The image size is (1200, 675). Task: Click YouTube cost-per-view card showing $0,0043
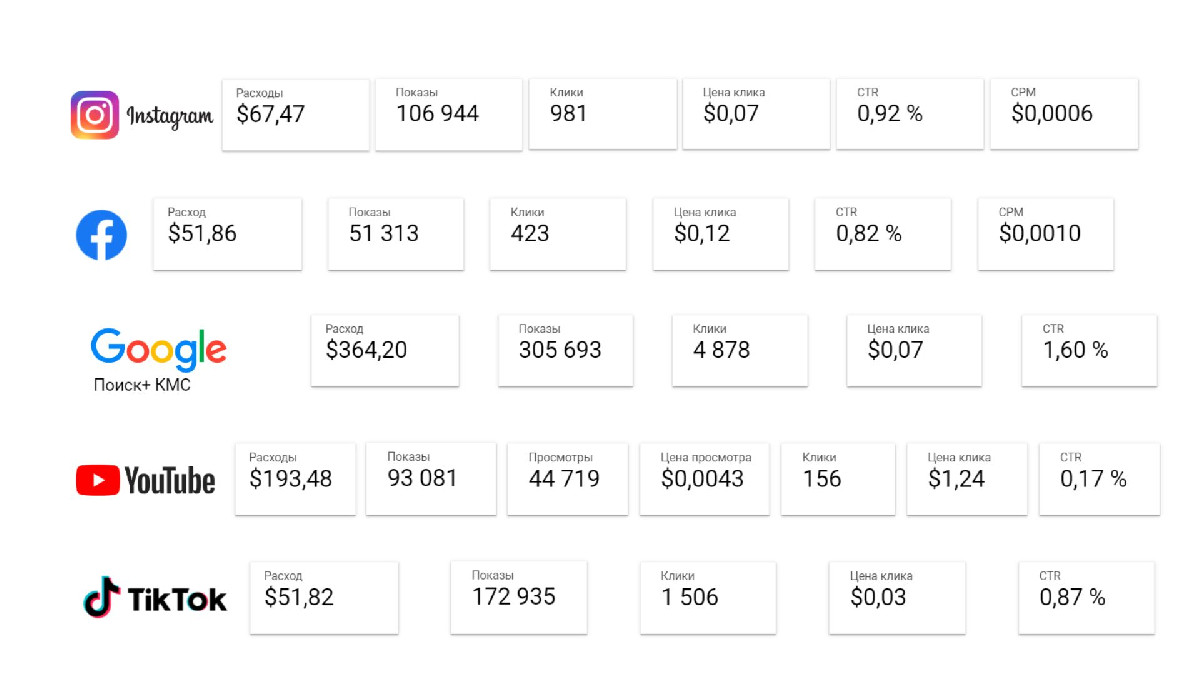[x=704, y=479]
